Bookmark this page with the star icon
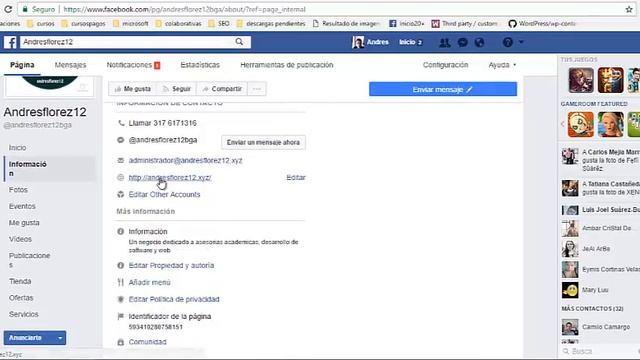Image resolution: width=640 pixels, height=360 pixels. pos(629,9)
